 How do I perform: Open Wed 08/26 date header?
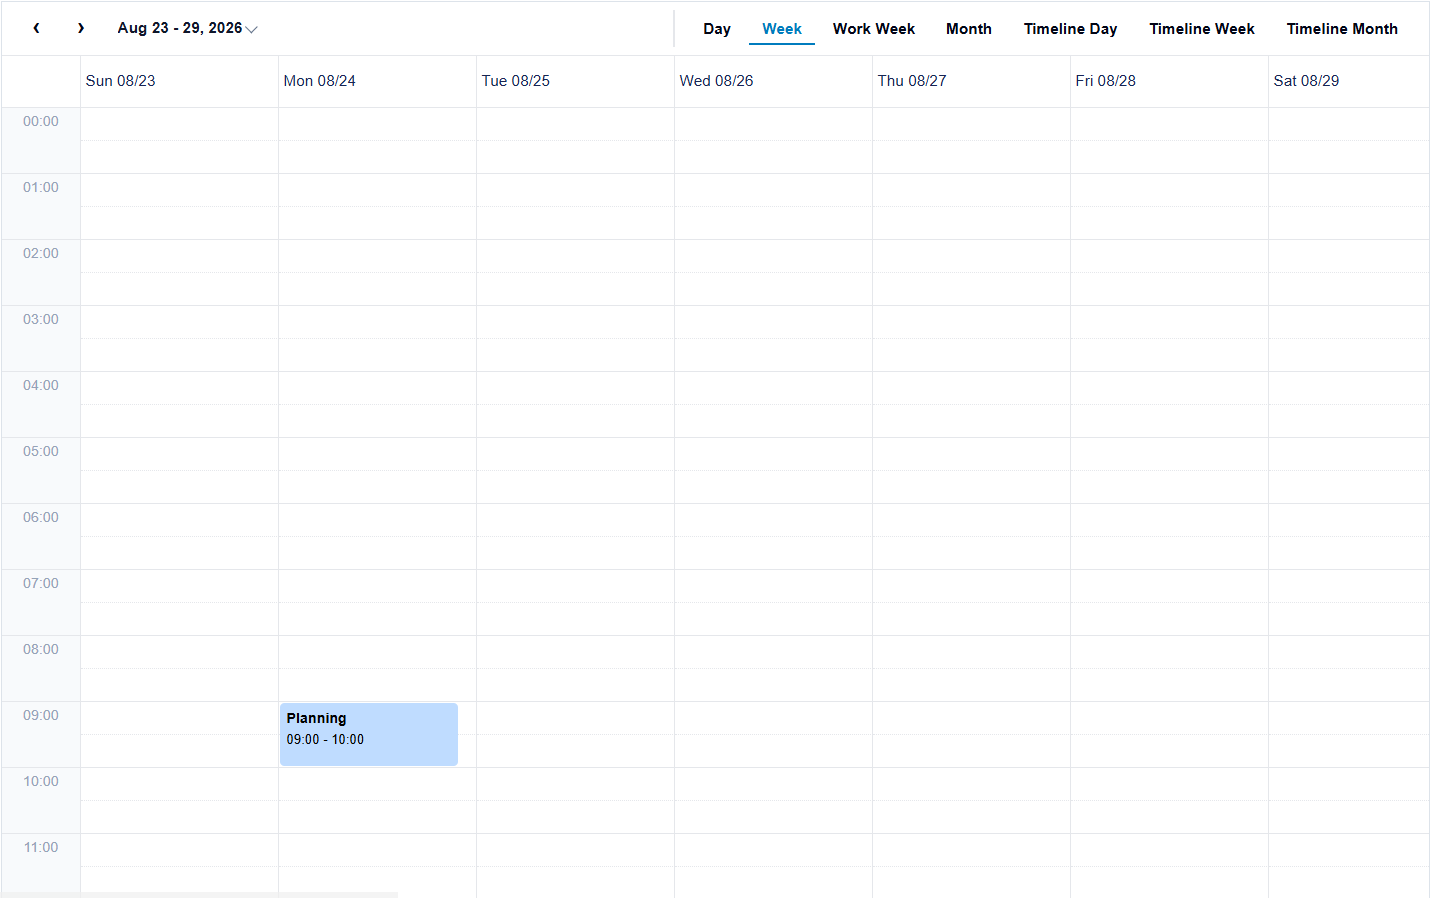click(717, 81)
